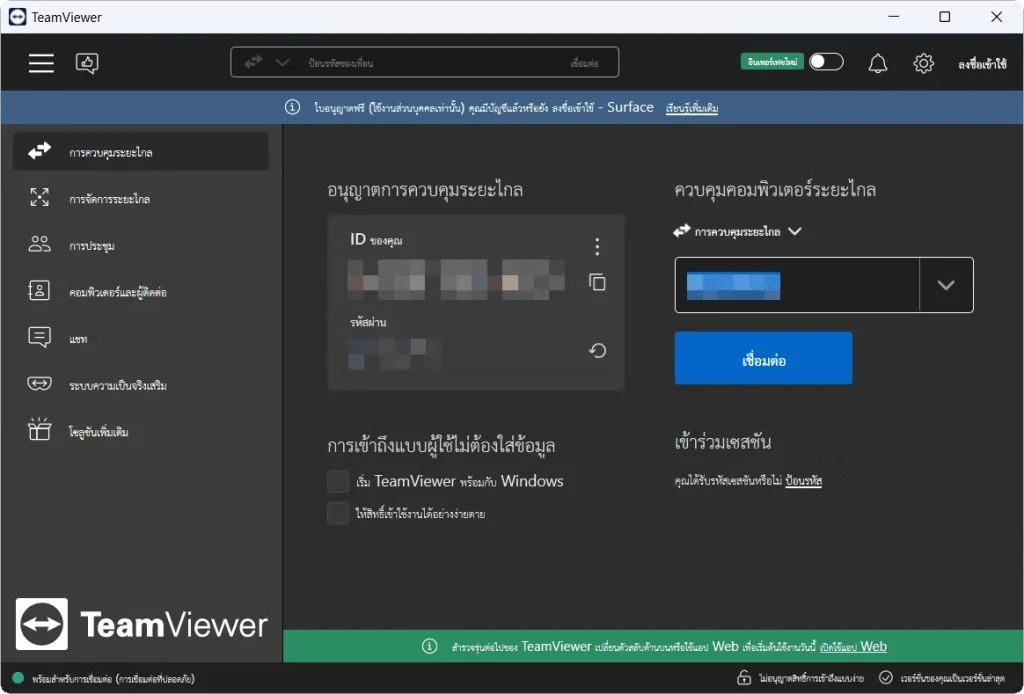The width and height of the screenshot is (1024, 694).
Task: Toggle the new interface switch
Action: [x=826, y=62]
